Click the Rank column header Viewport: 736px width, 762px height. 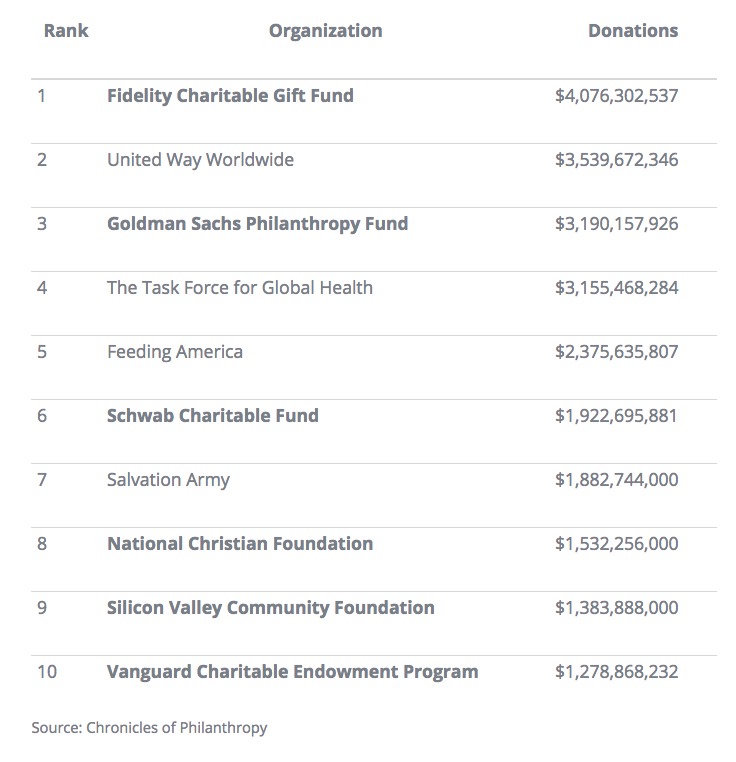(66, 31)
